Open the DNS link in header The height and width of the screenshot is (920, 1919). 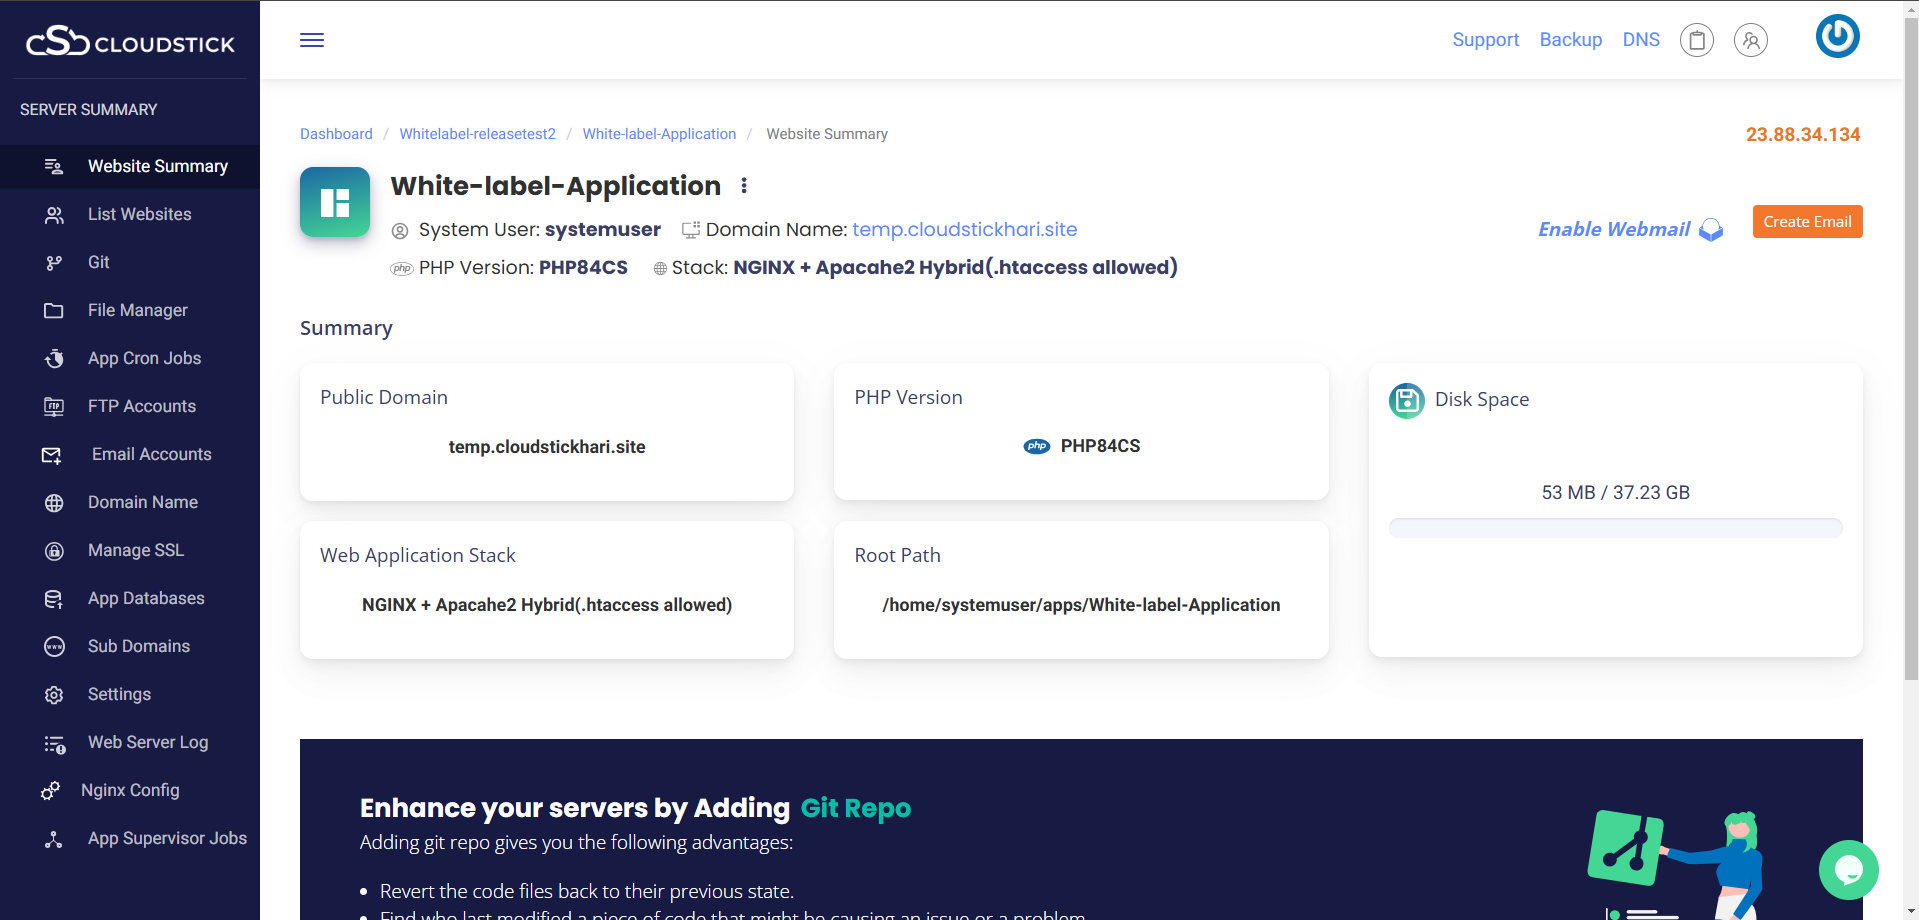pyautogui.click(x=1640, y=40)
